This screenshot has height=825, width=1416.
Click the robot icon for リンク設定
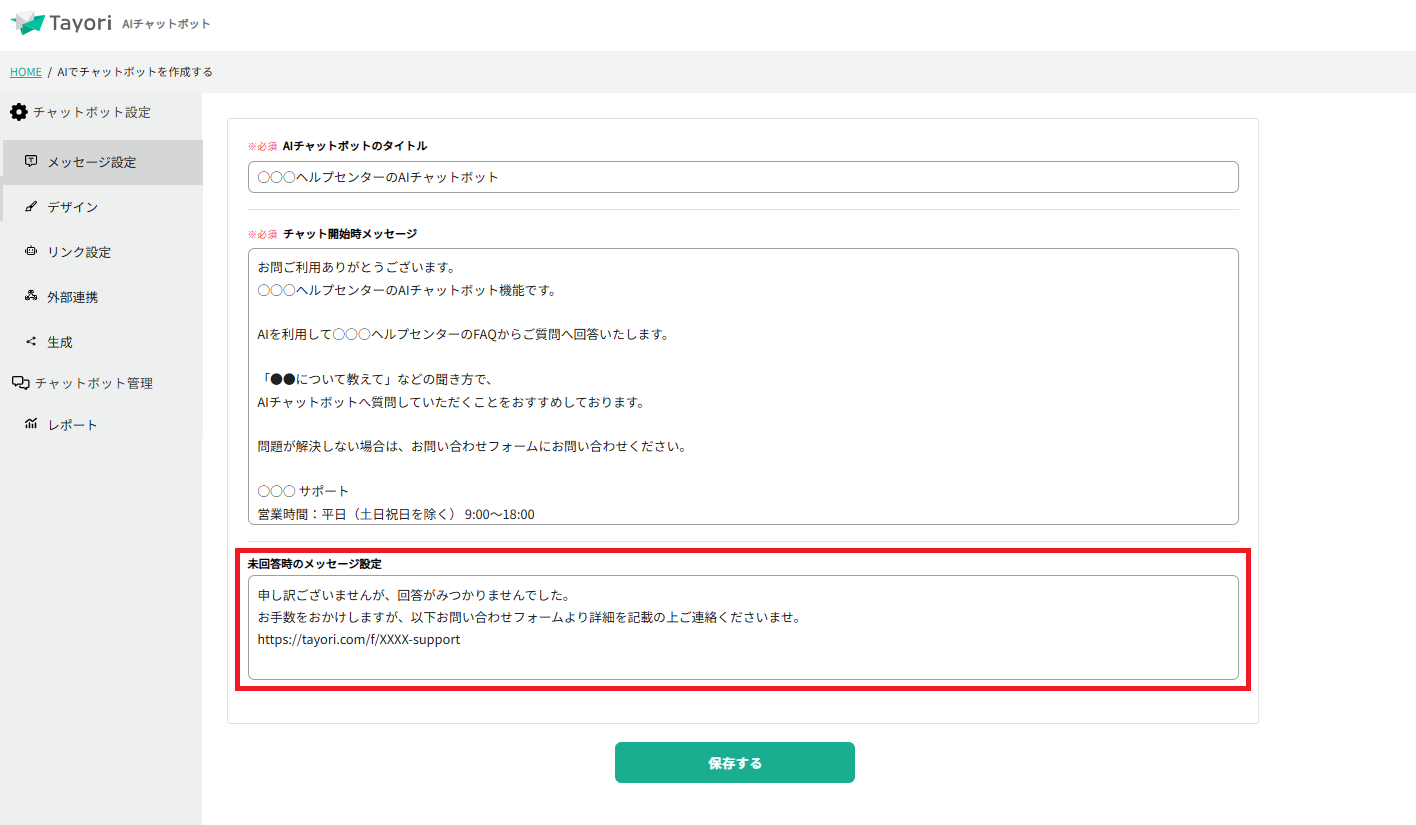click(31, 252)
